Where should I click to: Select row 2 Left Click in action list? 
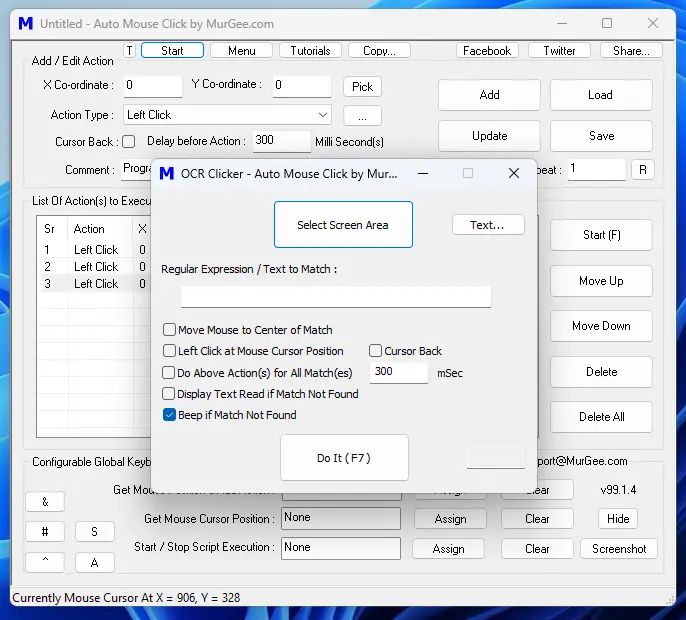click(x=94, y=266)
